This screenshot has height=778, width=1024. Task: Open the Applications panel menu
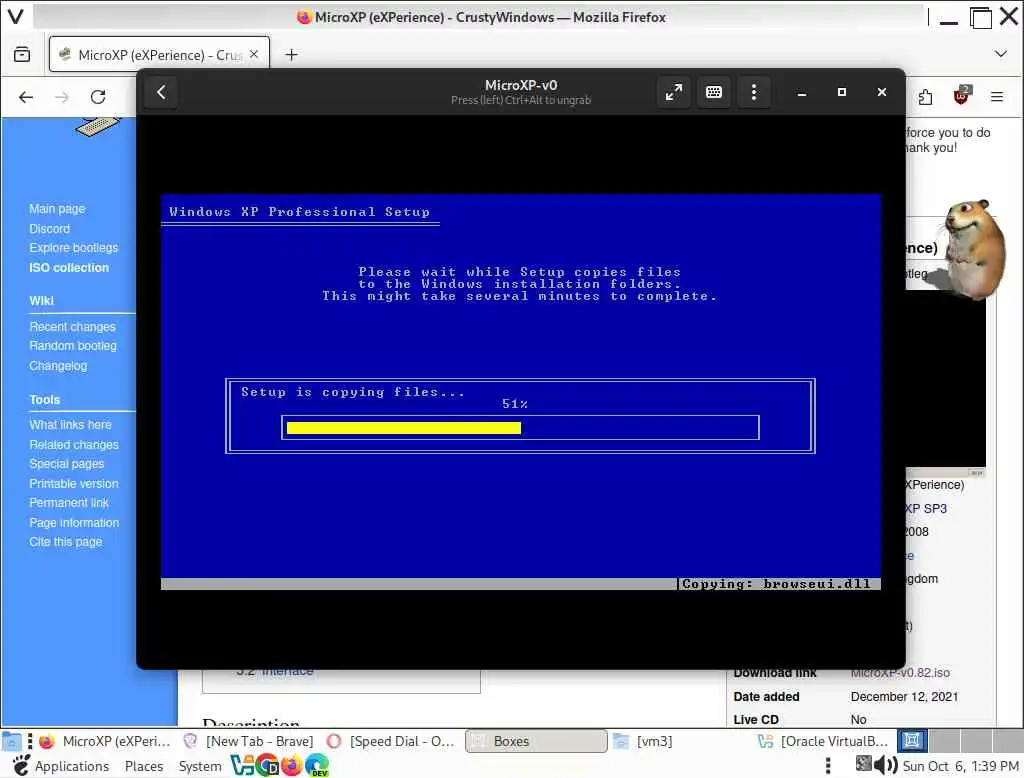pyautogui.click(x=61, y=766)
